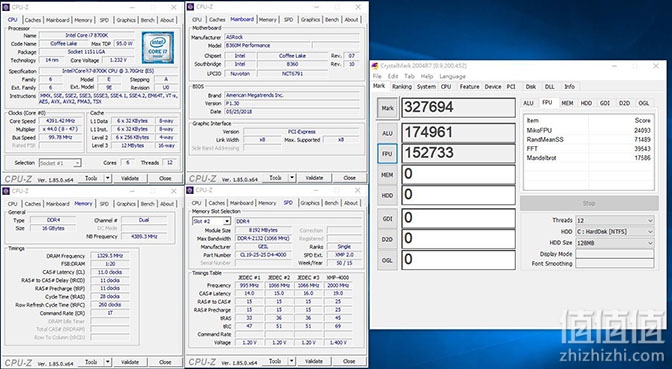Run the OGL benchmark button
This screenshot has height=369, width=672.
pos(387,260)
